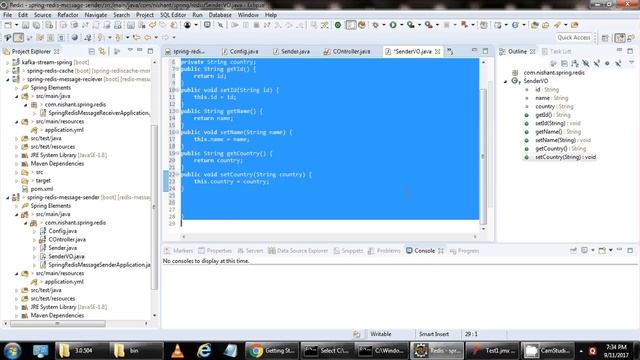Select setCountry(String) in Outline
Viewport: 640px width, 360px height.
tap(565, 157)
